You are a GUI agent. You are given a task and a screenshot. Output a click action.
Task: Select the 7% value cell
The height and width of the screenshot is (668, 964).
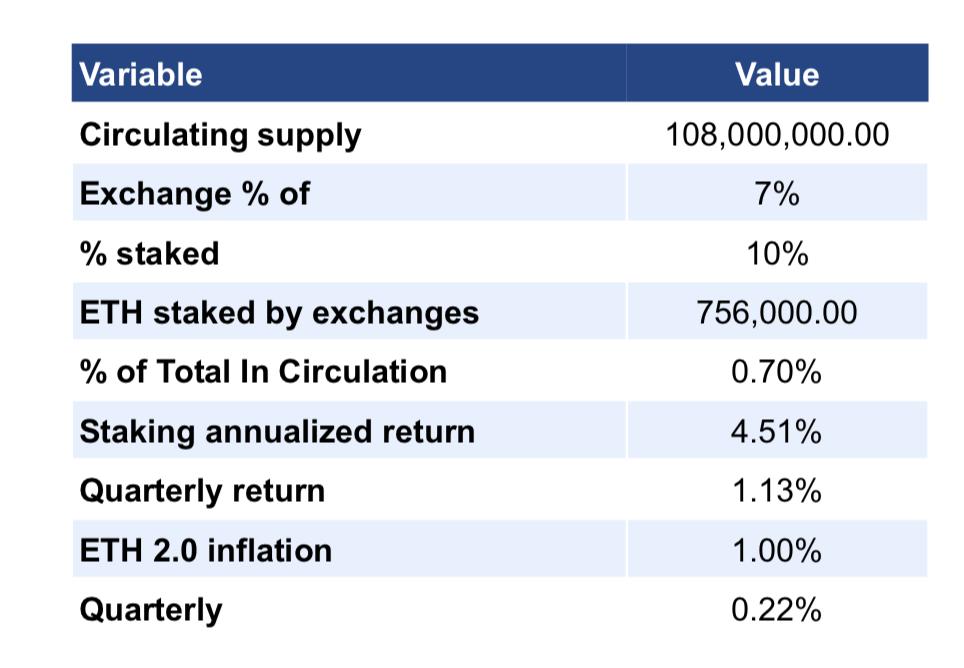tap(777, 194)
